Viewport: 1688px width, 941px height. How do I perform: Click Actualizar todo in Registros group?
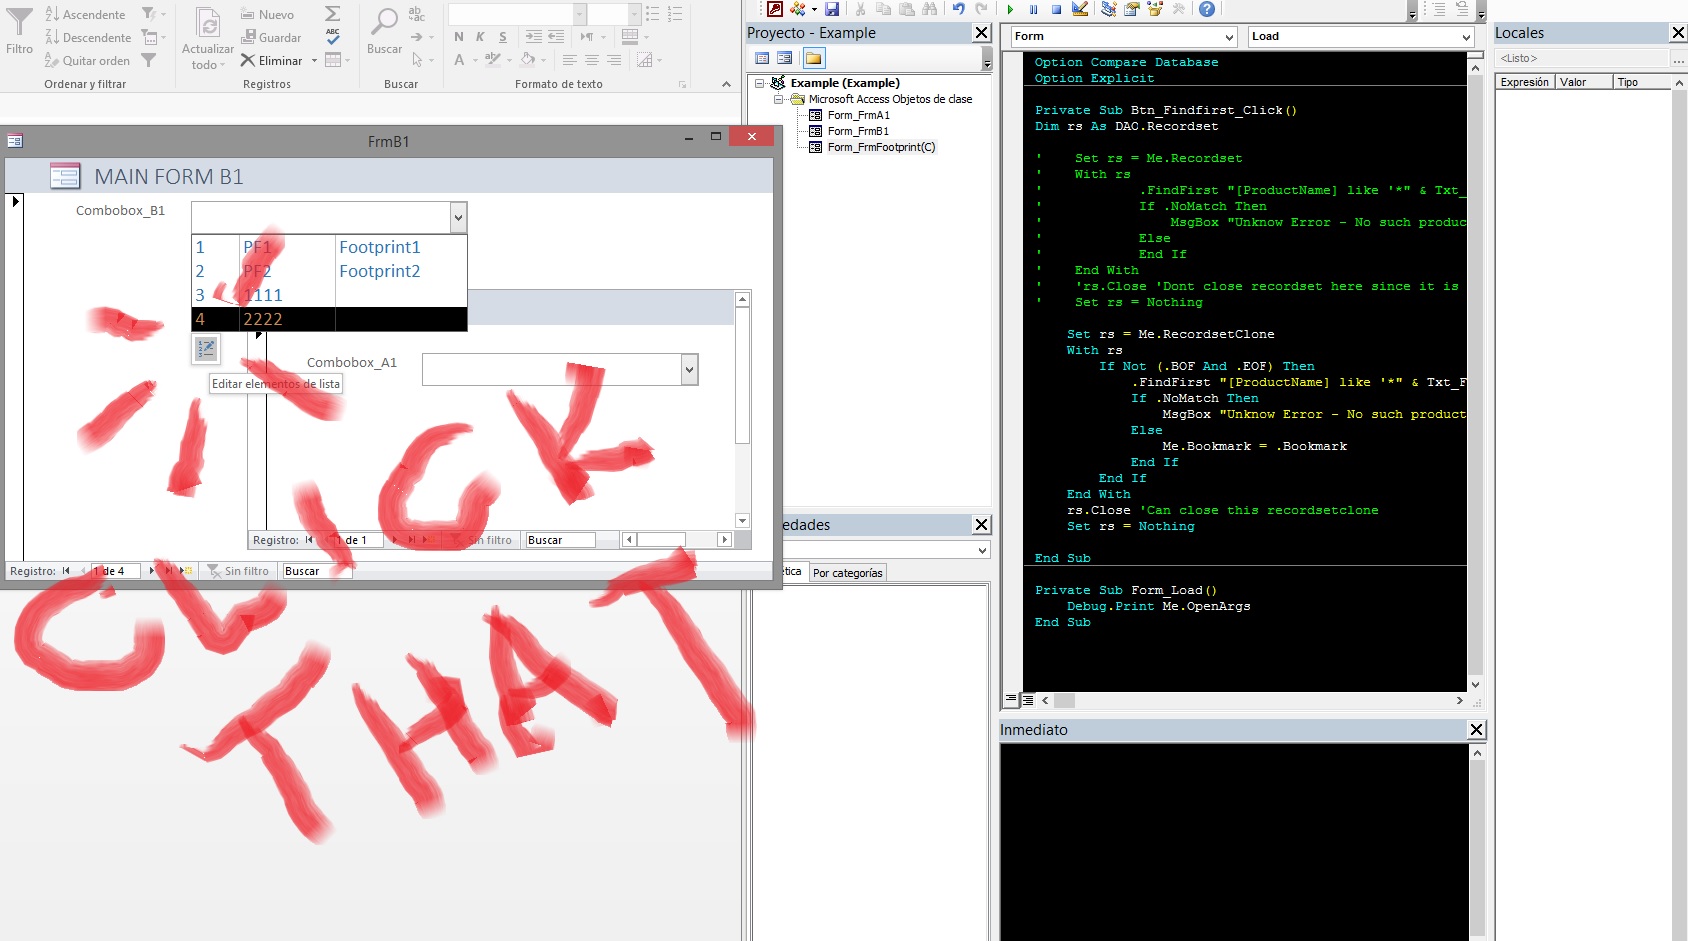(x=208, y=38)
